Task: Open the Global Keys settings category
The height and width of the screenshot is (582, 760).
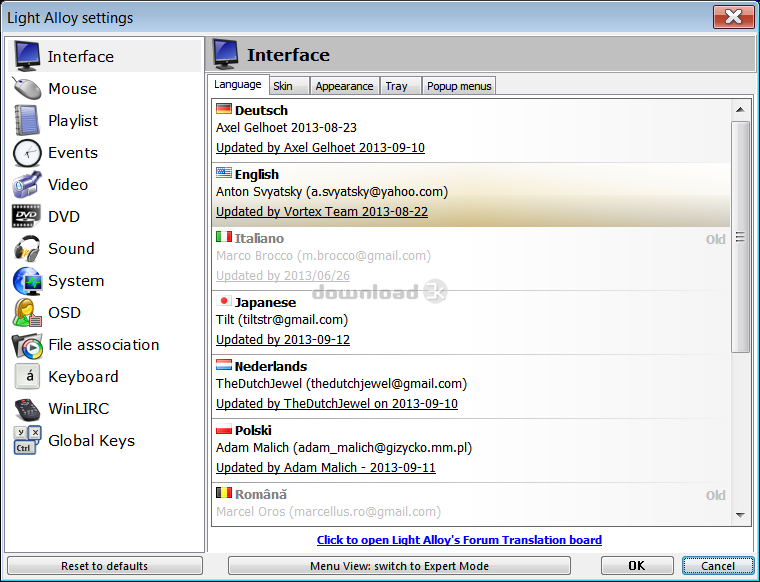Action: click(104, 440)
